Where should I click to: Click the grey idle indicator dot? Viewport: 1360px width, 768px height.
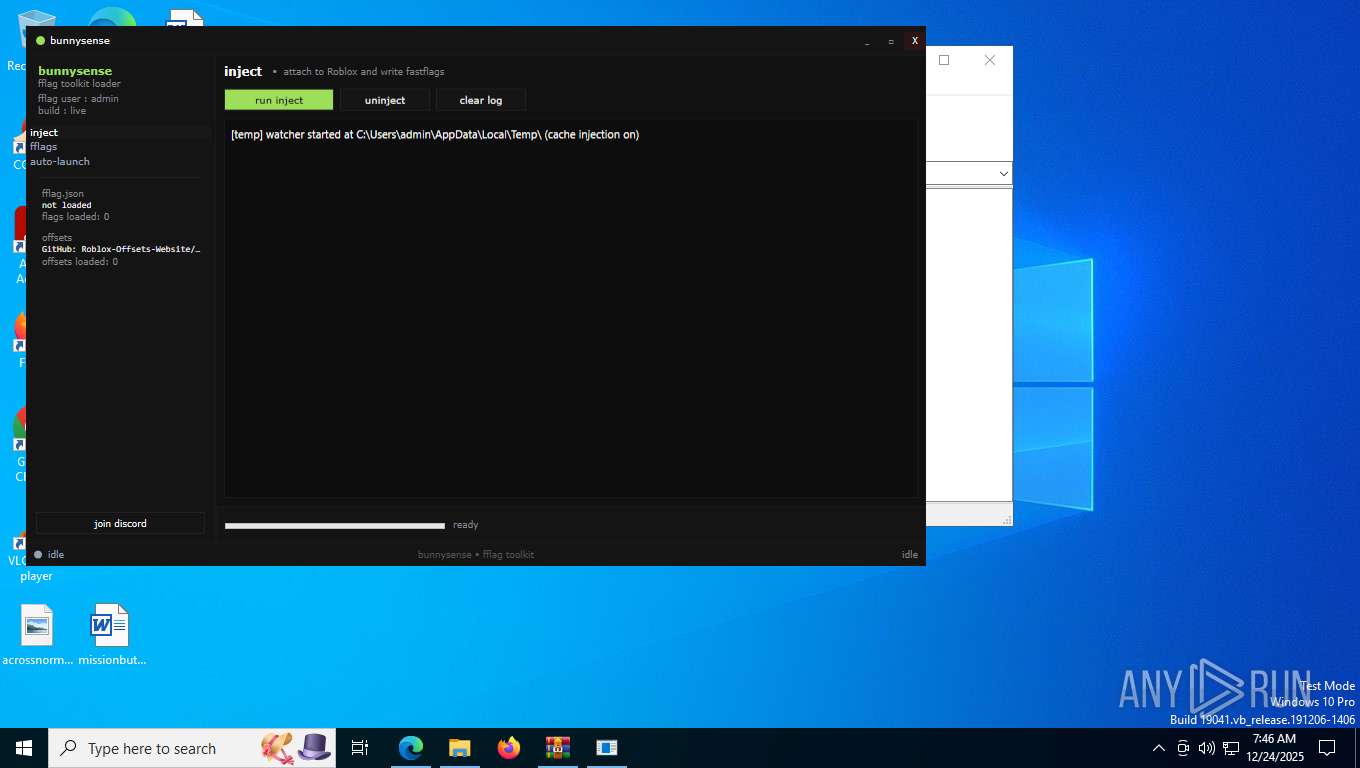(x=38, y=554)
